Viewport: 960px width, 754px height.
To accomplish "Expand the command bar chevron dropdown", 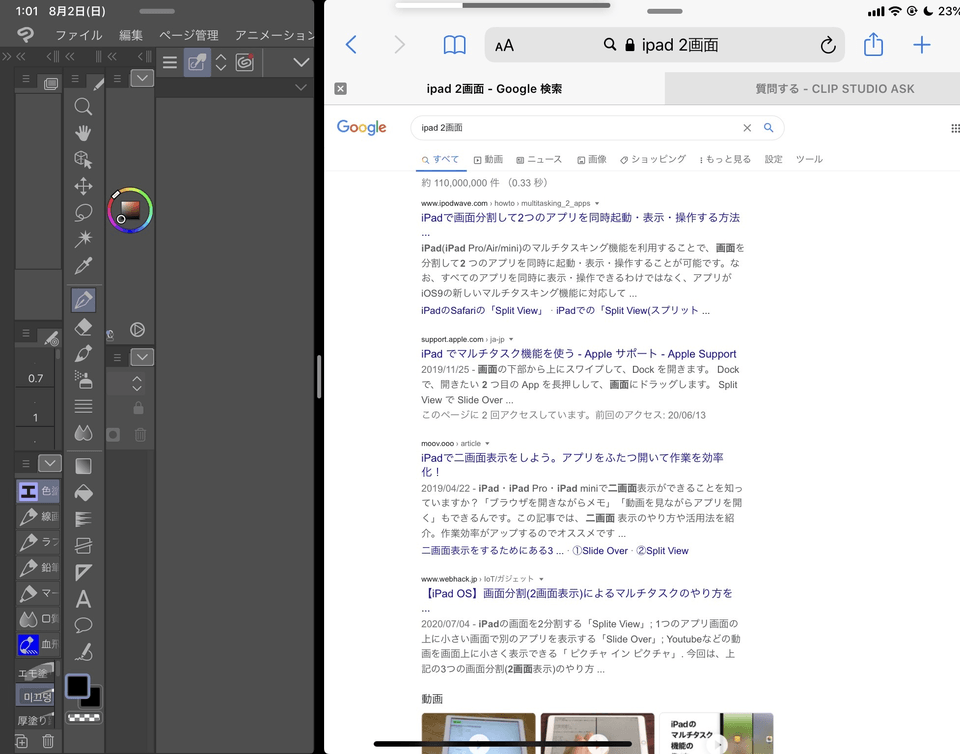I will [x=301, y=62].
